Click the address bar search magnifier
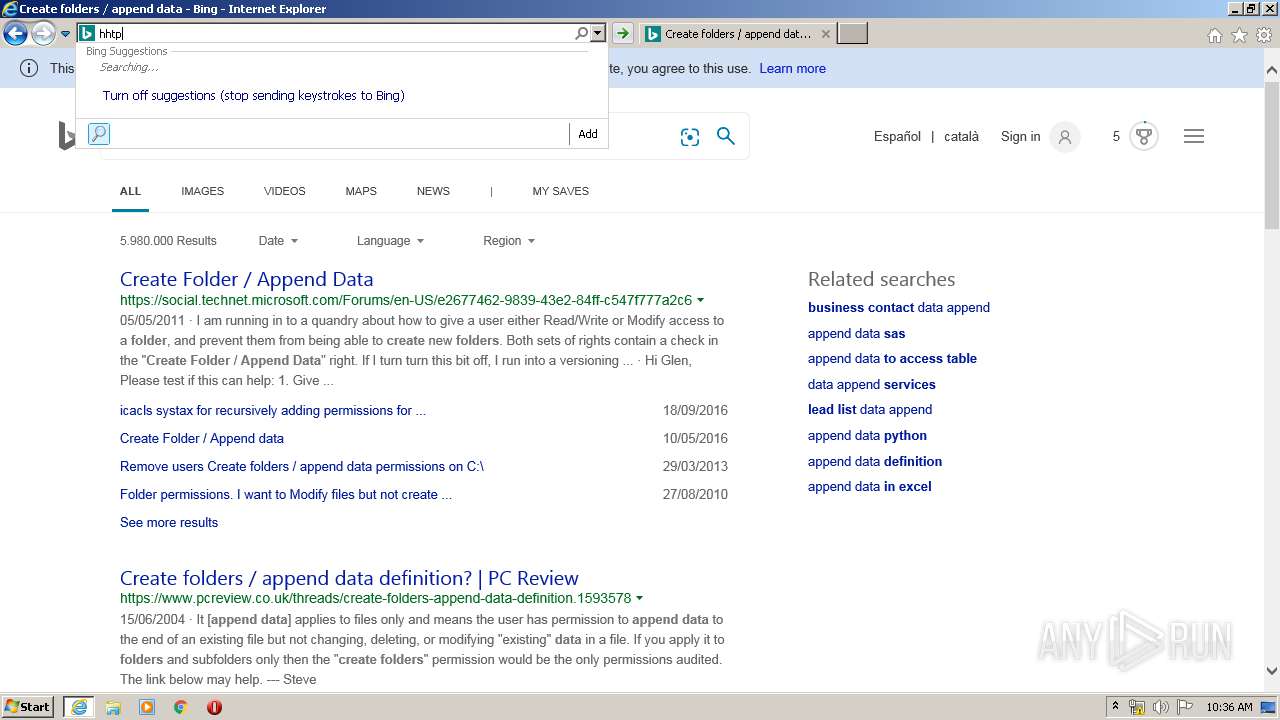1280x720 pixels. pos(582,34)
